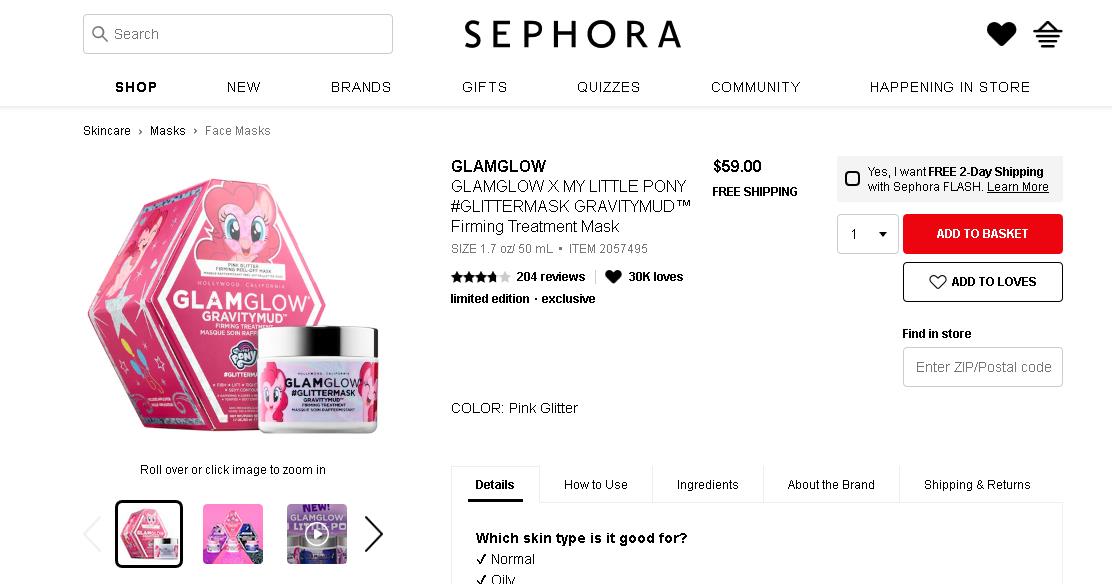Enable the Sephora FLASH free shipping checkbox
The height and width of the screenshot is (584, 1112).
852,179
